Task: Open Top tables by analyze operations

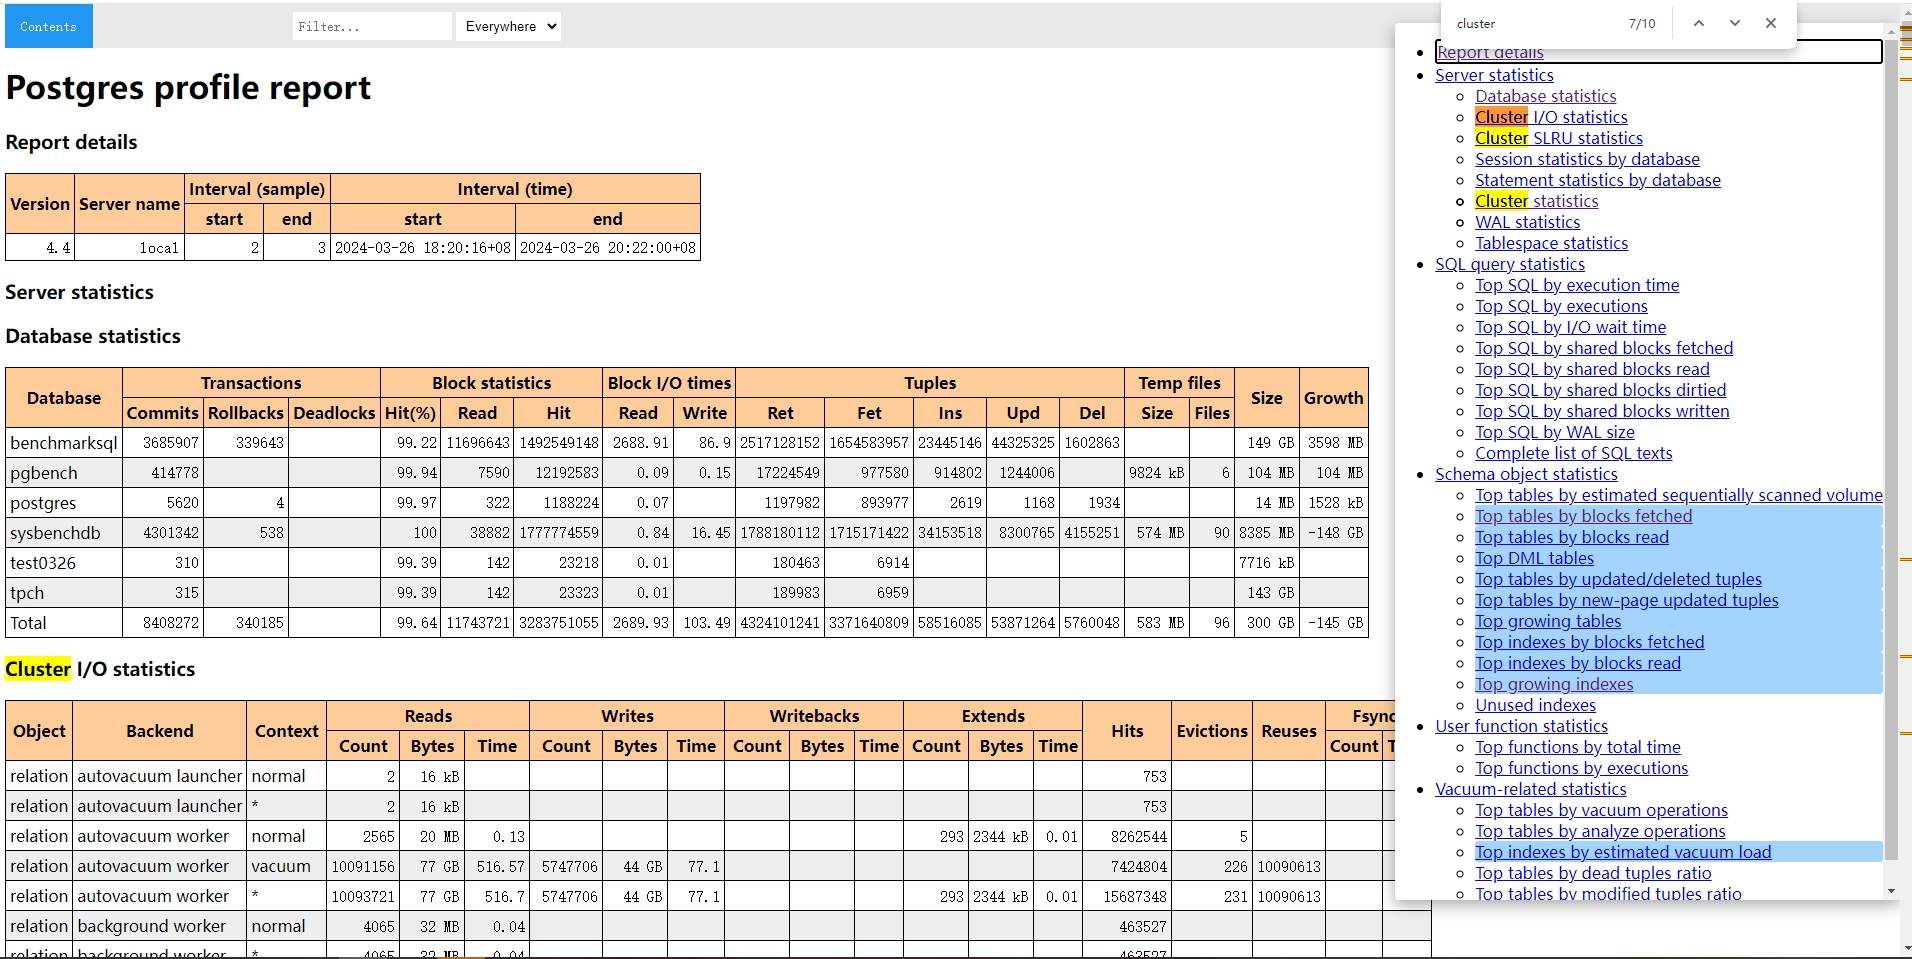Action: [1600, 831]
